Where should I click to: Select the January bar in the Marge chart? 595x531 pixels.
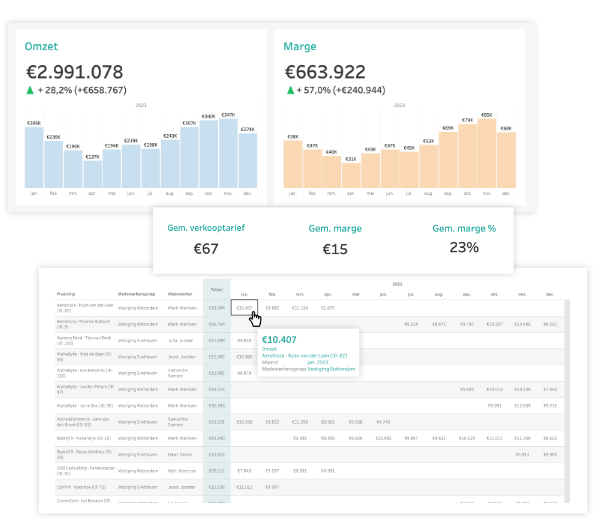[x=293, y=164]
